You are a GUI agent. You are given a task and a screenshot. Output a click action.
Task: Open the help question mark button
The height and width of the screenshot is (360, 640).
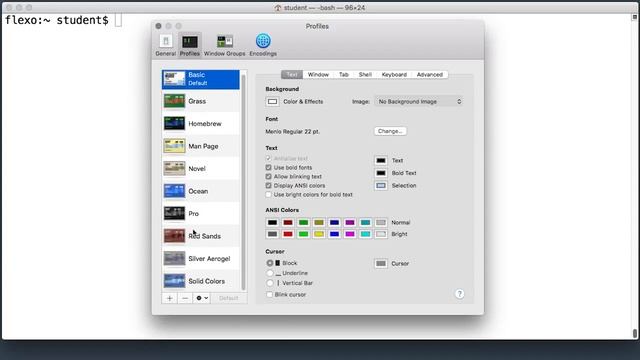459,294
